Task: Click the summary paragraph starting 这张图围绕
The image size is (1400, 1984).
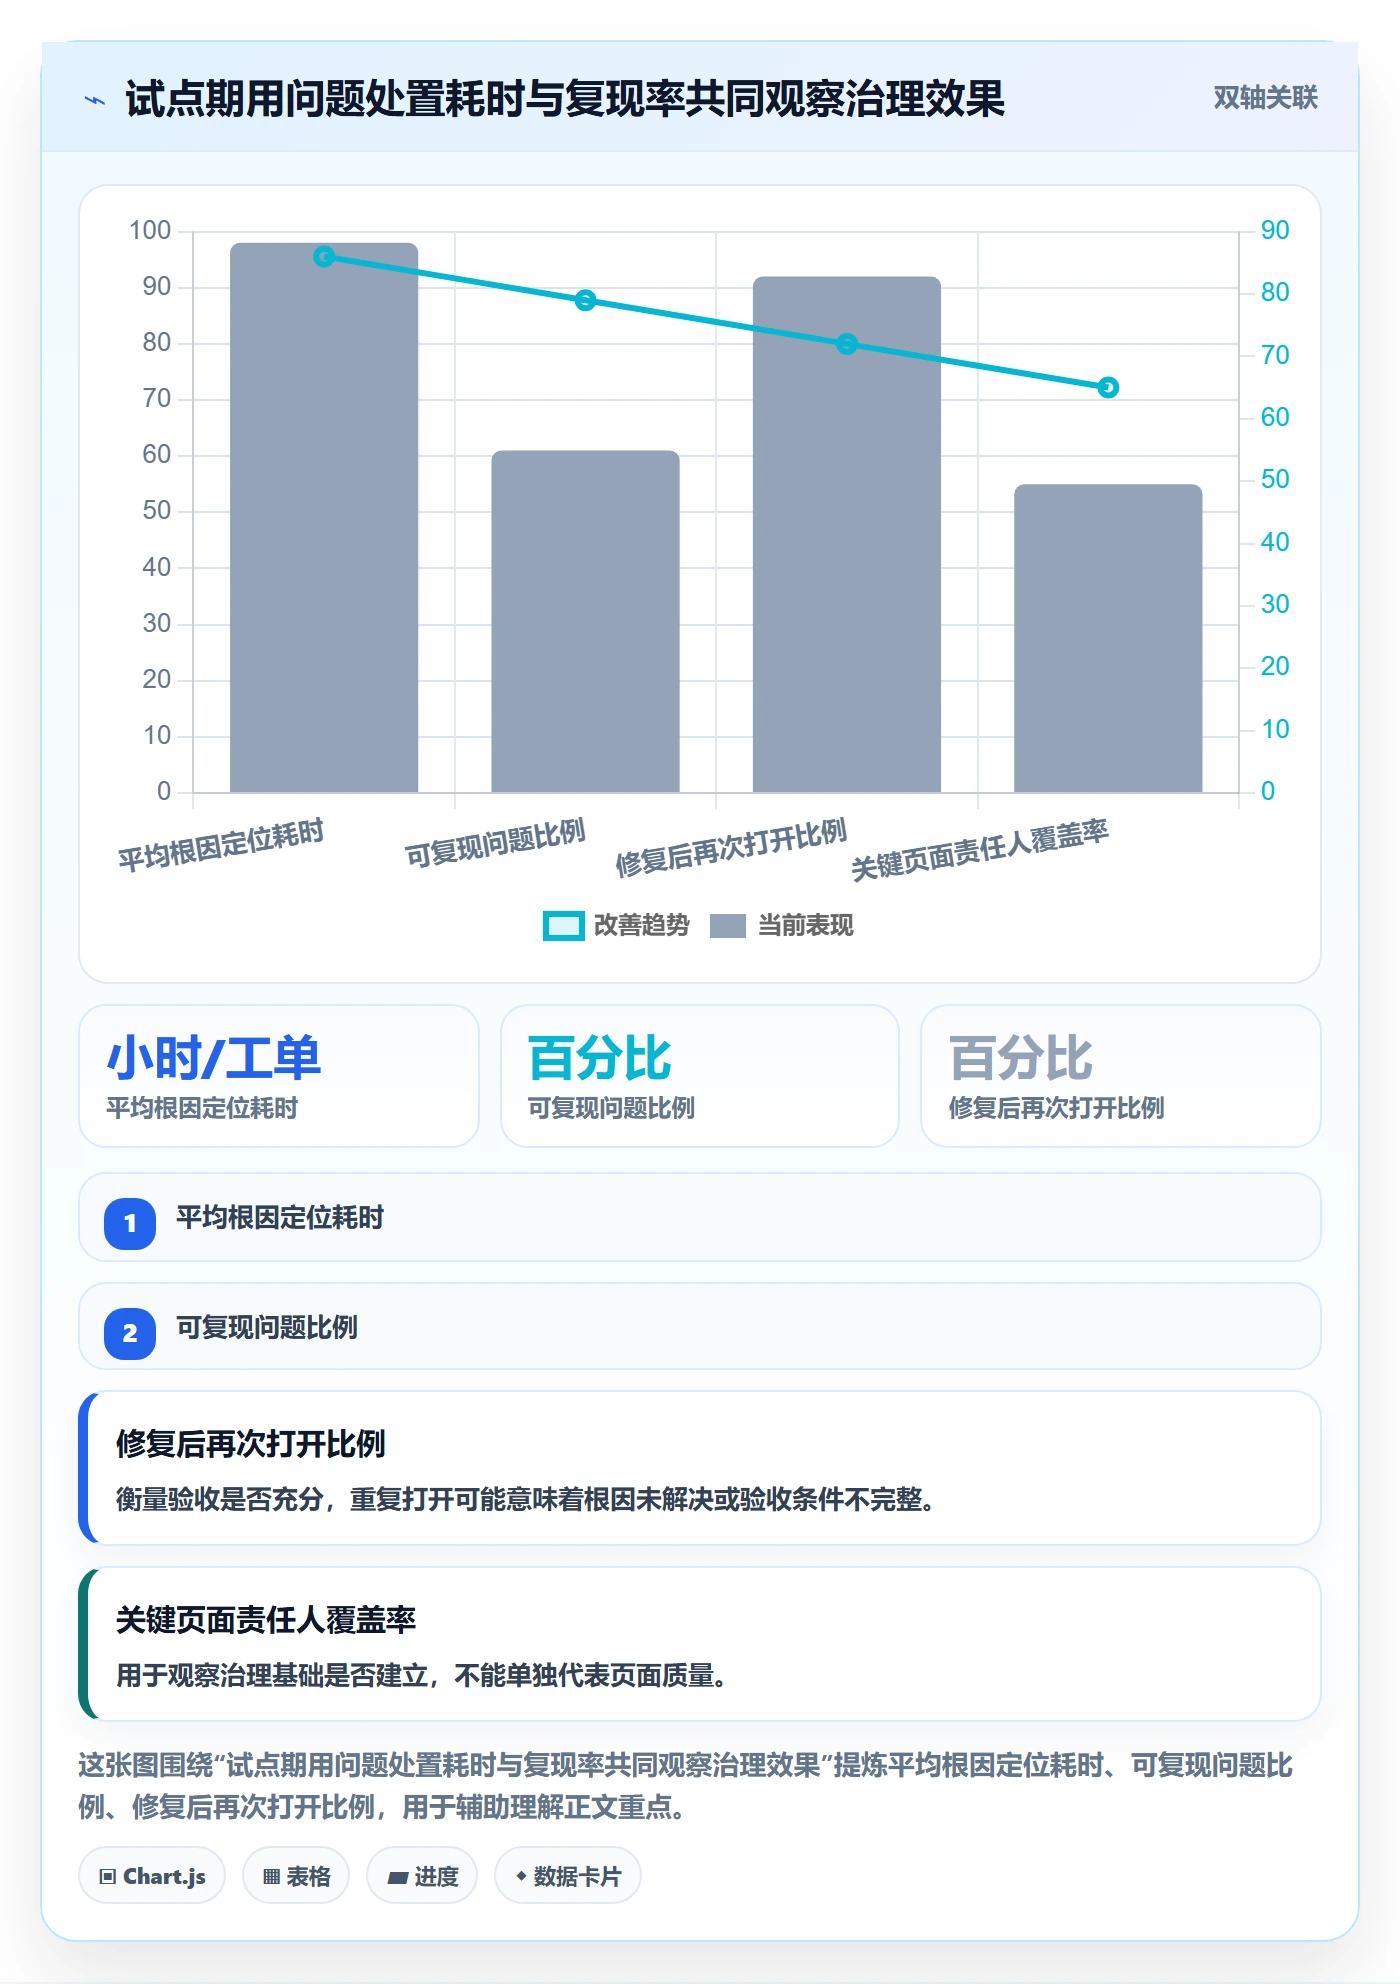Action: pos(686,1786)
